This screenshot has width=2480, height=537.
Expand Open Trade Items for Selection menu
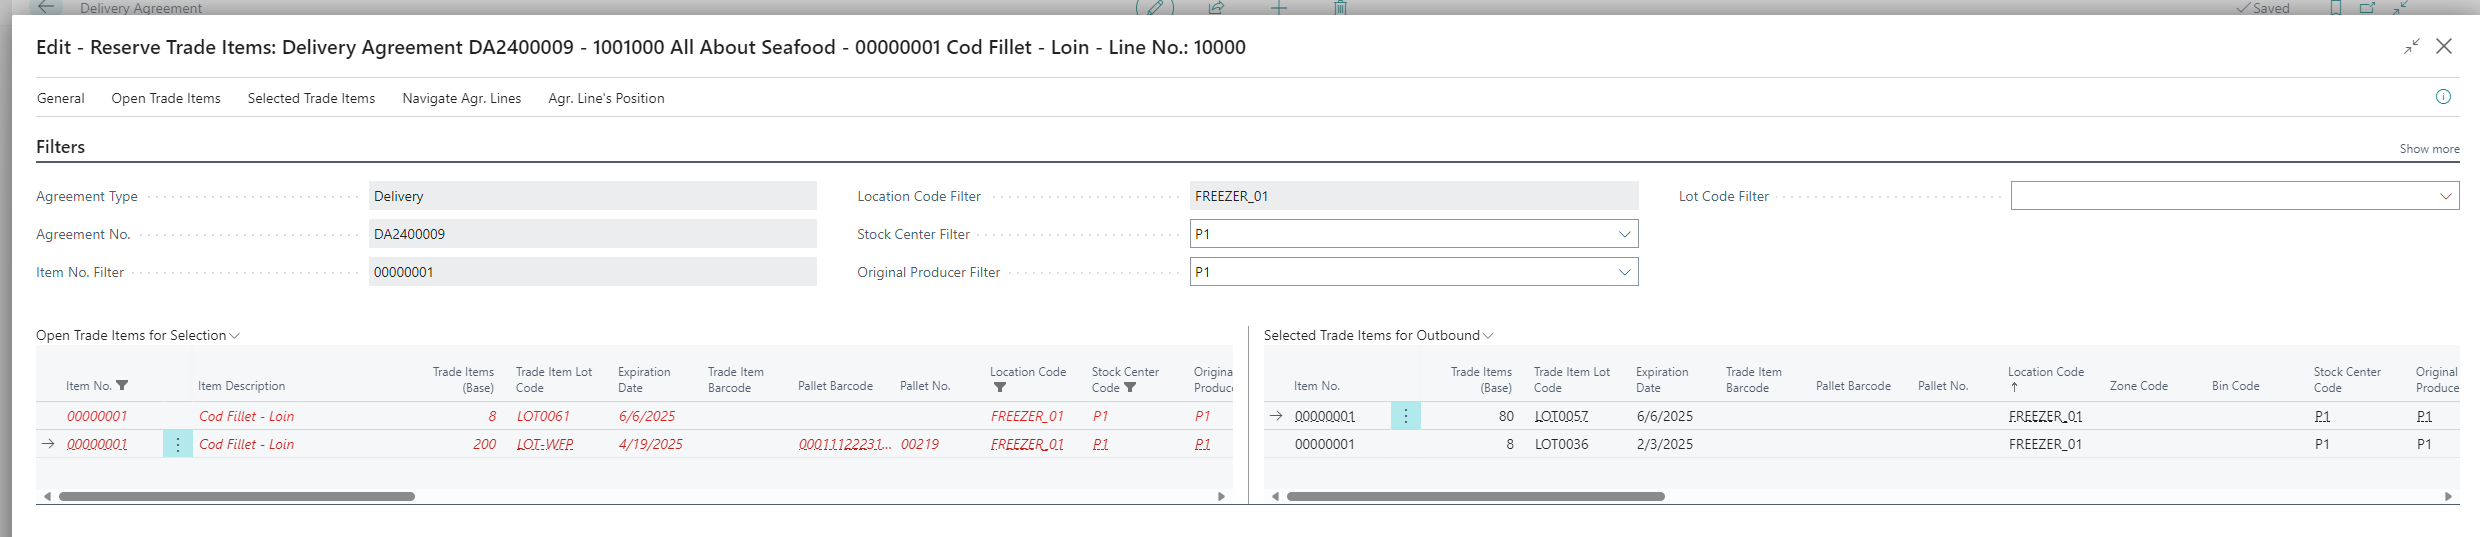click(138, 335)
